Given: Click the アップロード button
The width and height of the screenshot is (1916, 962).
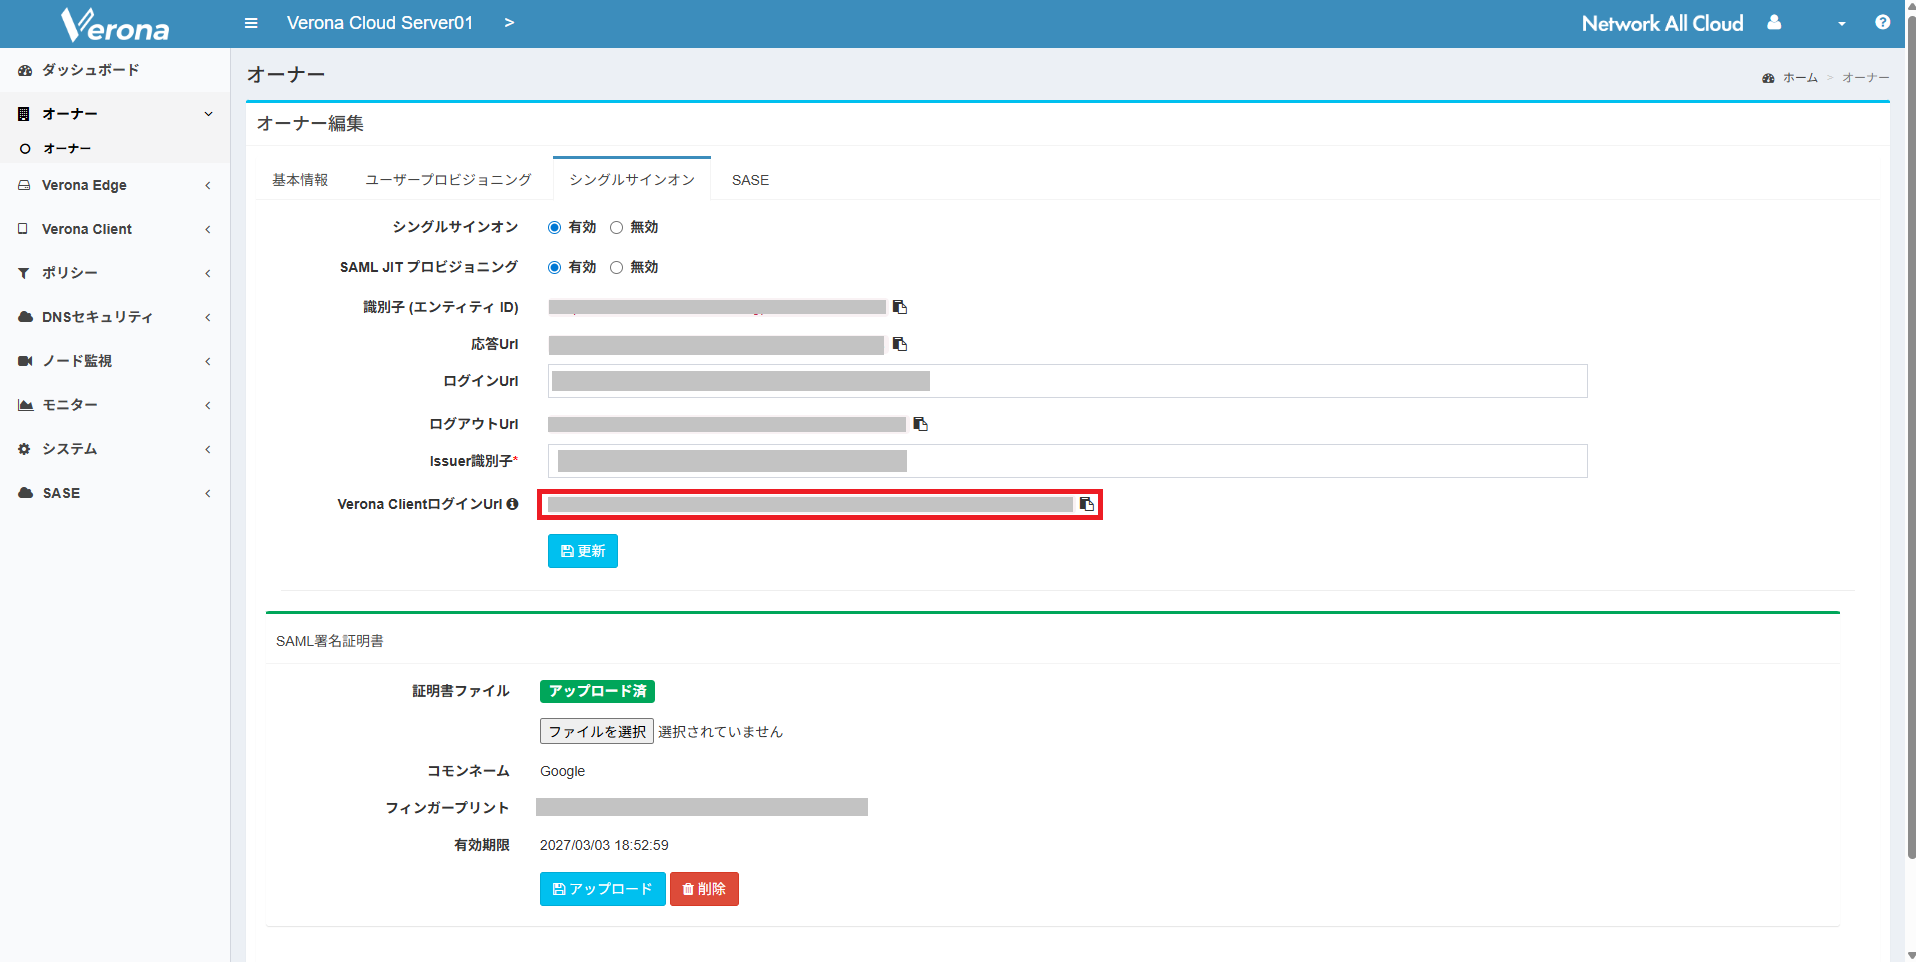Looking at the screenshot, I should point(603,889).
